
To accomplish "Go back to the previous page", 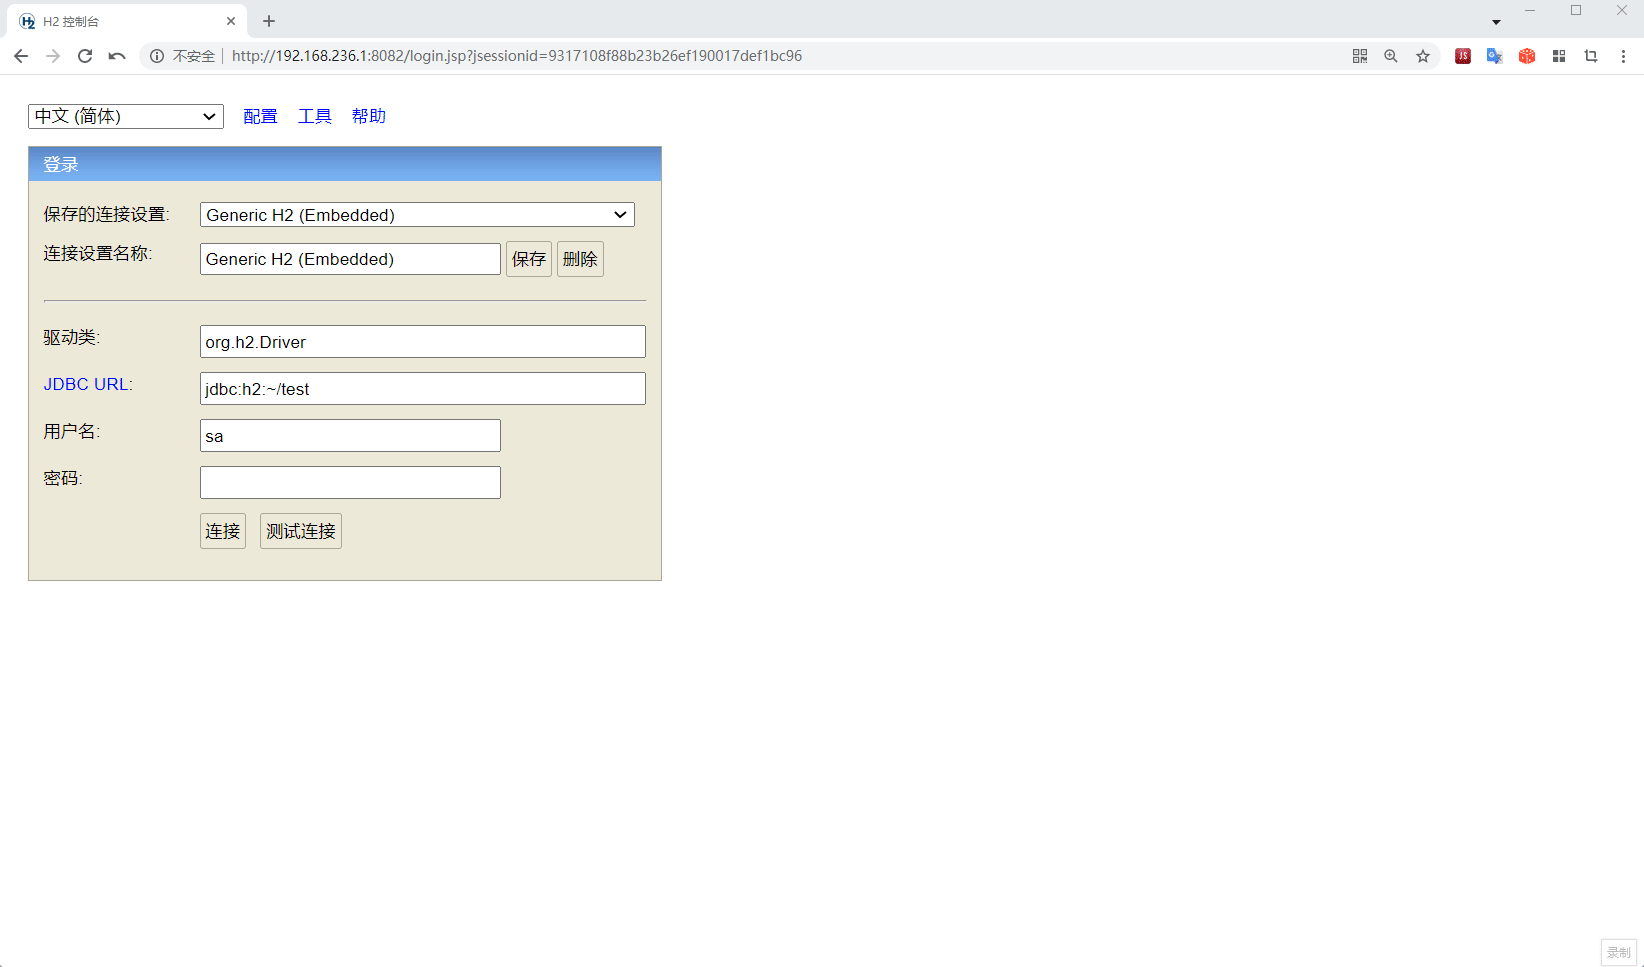I will click(x=21, y=56).
